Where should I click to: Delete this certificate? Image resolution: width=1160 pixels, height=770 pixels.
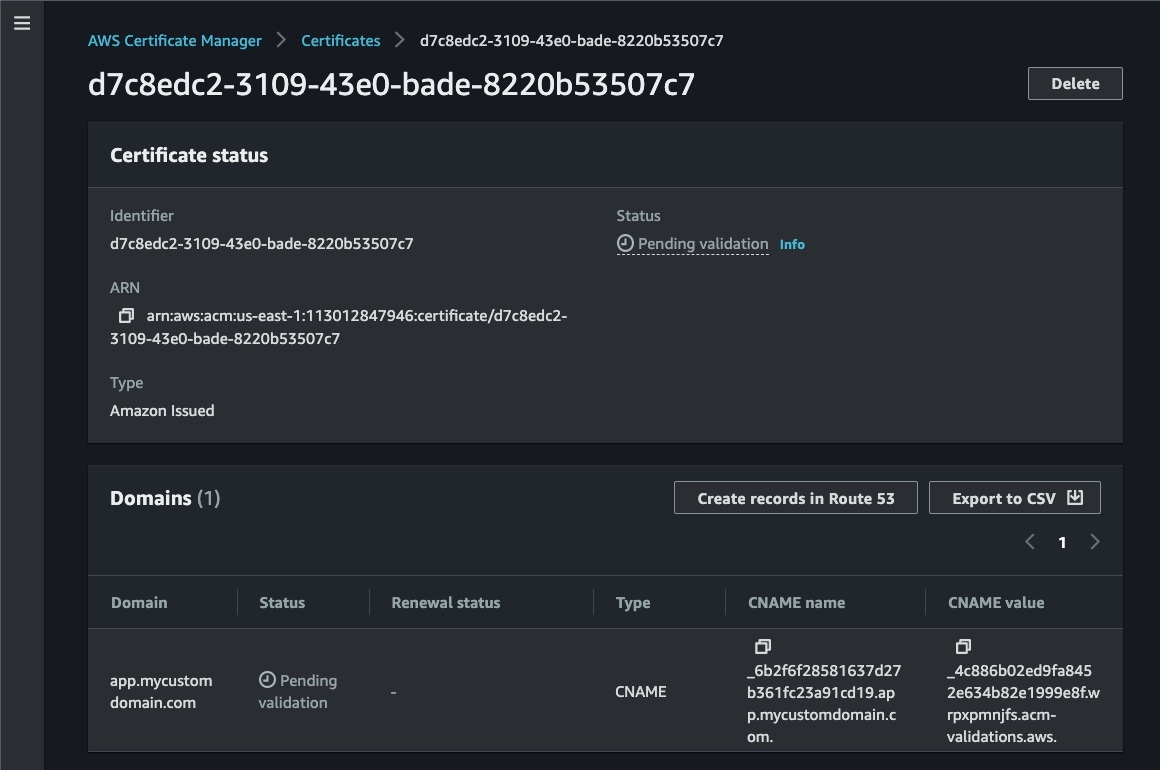tap(1074, 84)
